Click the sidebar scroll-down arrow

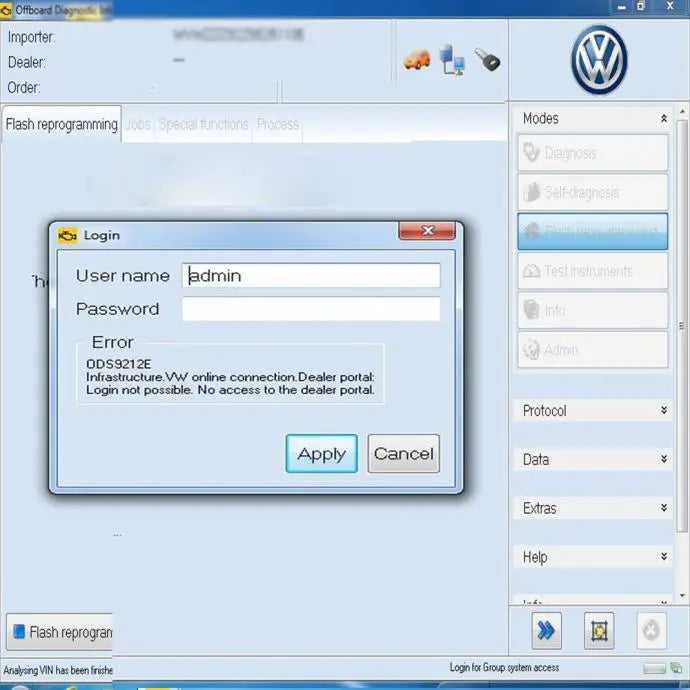click(683, 596)
